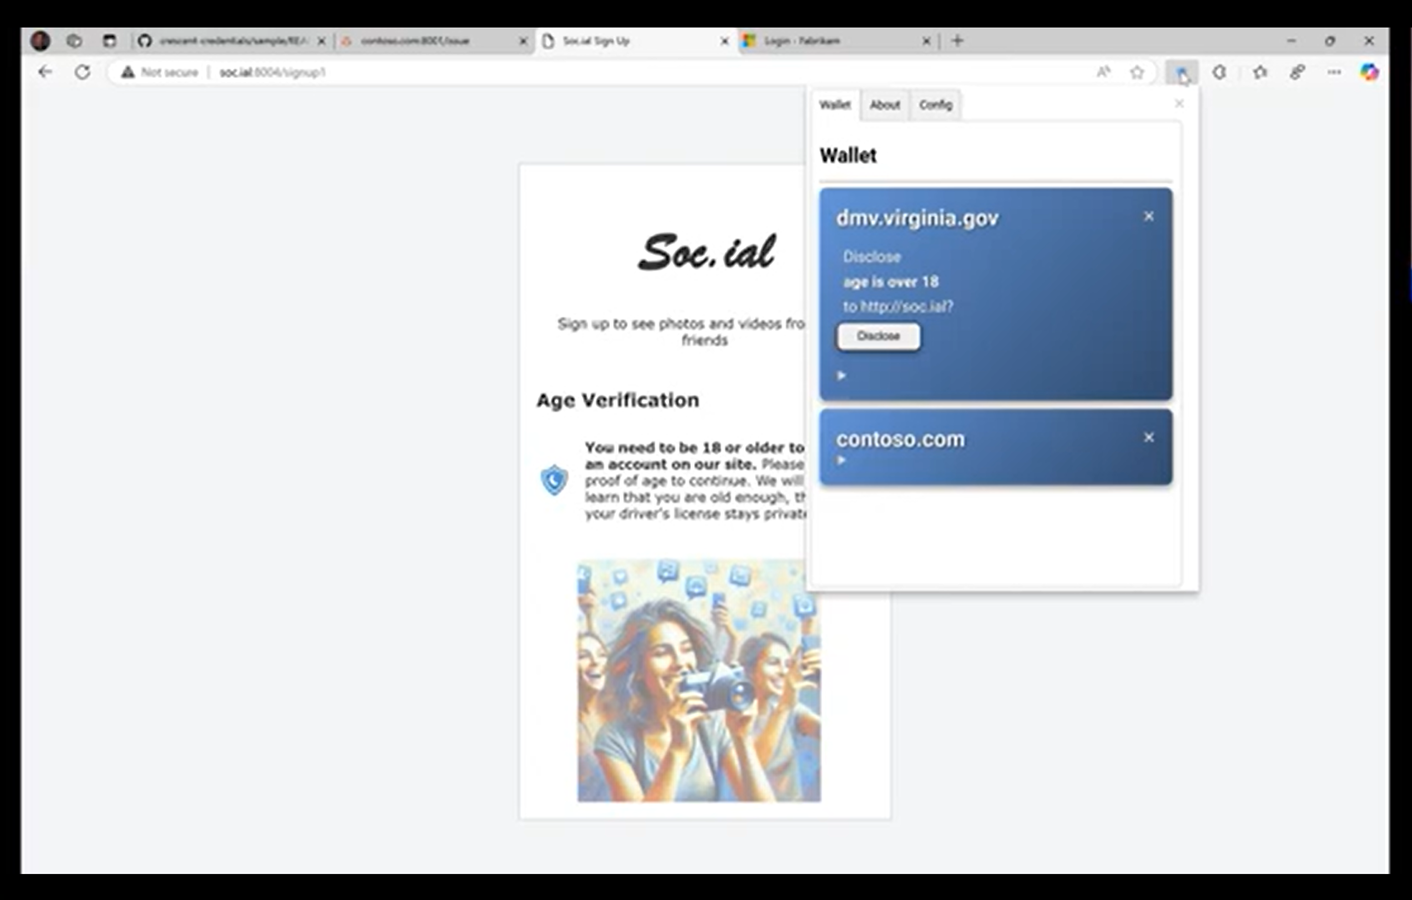Click the link-shaped toolbar icon
The image size is (1412, 900).
click(1297, 72)
